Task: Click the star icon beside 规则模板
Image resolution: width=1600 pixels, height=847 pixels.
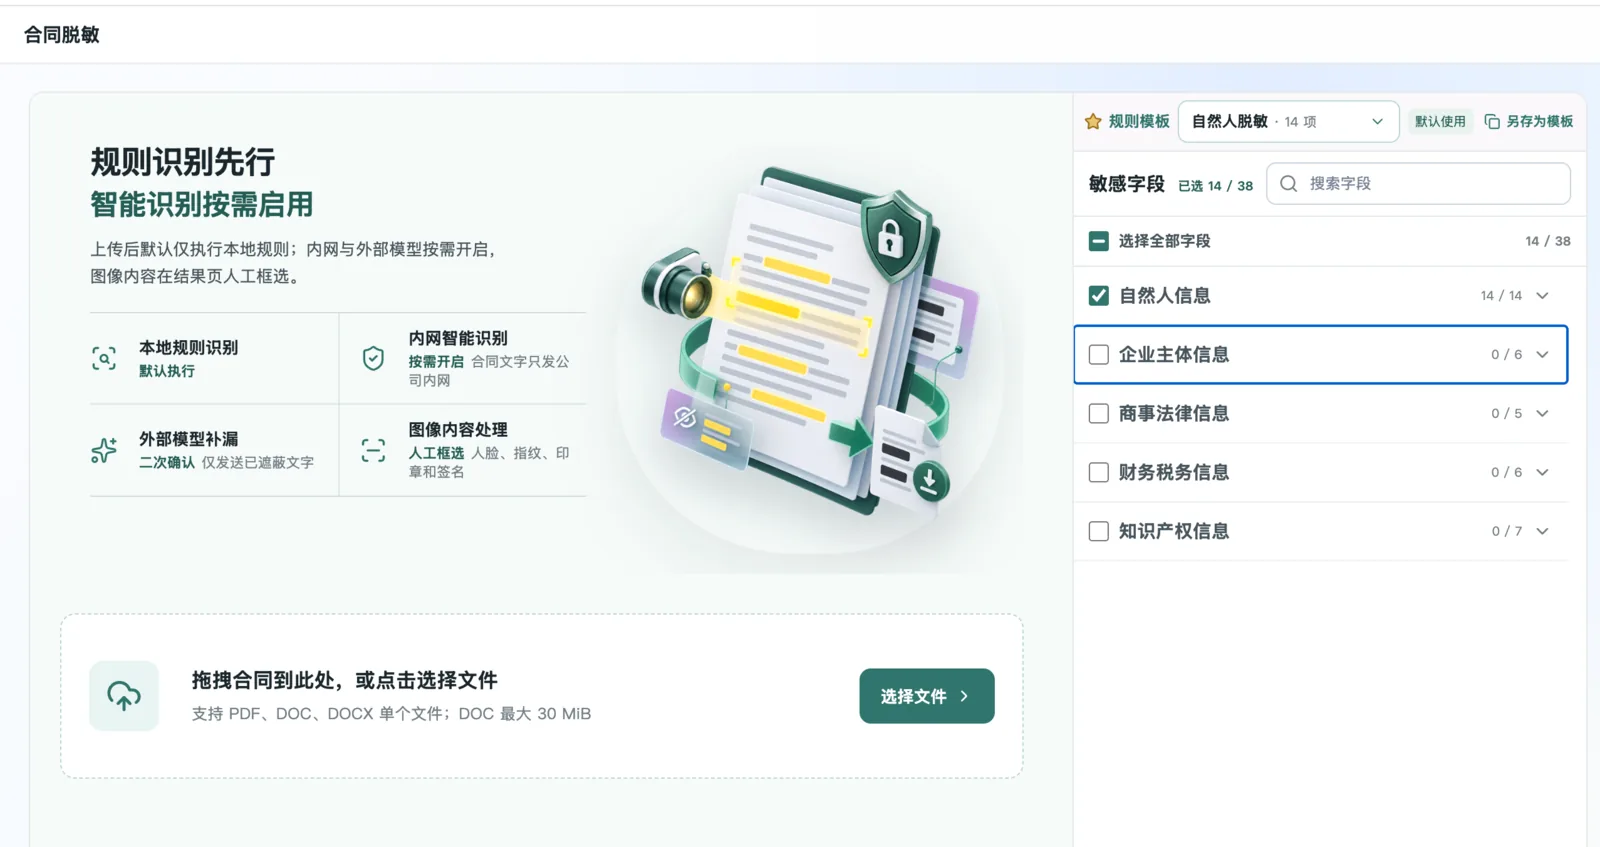Action: 1093,121
